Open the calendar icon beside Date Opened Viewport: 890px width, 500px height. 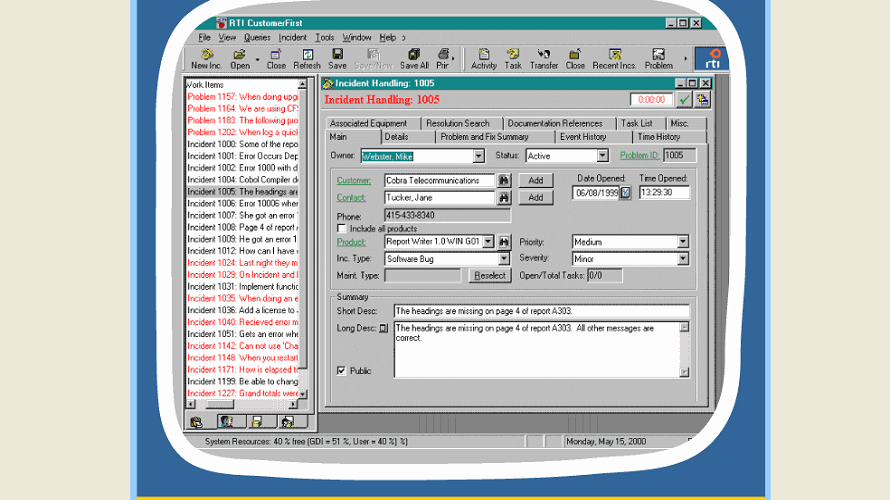click(x=625, y=193)
